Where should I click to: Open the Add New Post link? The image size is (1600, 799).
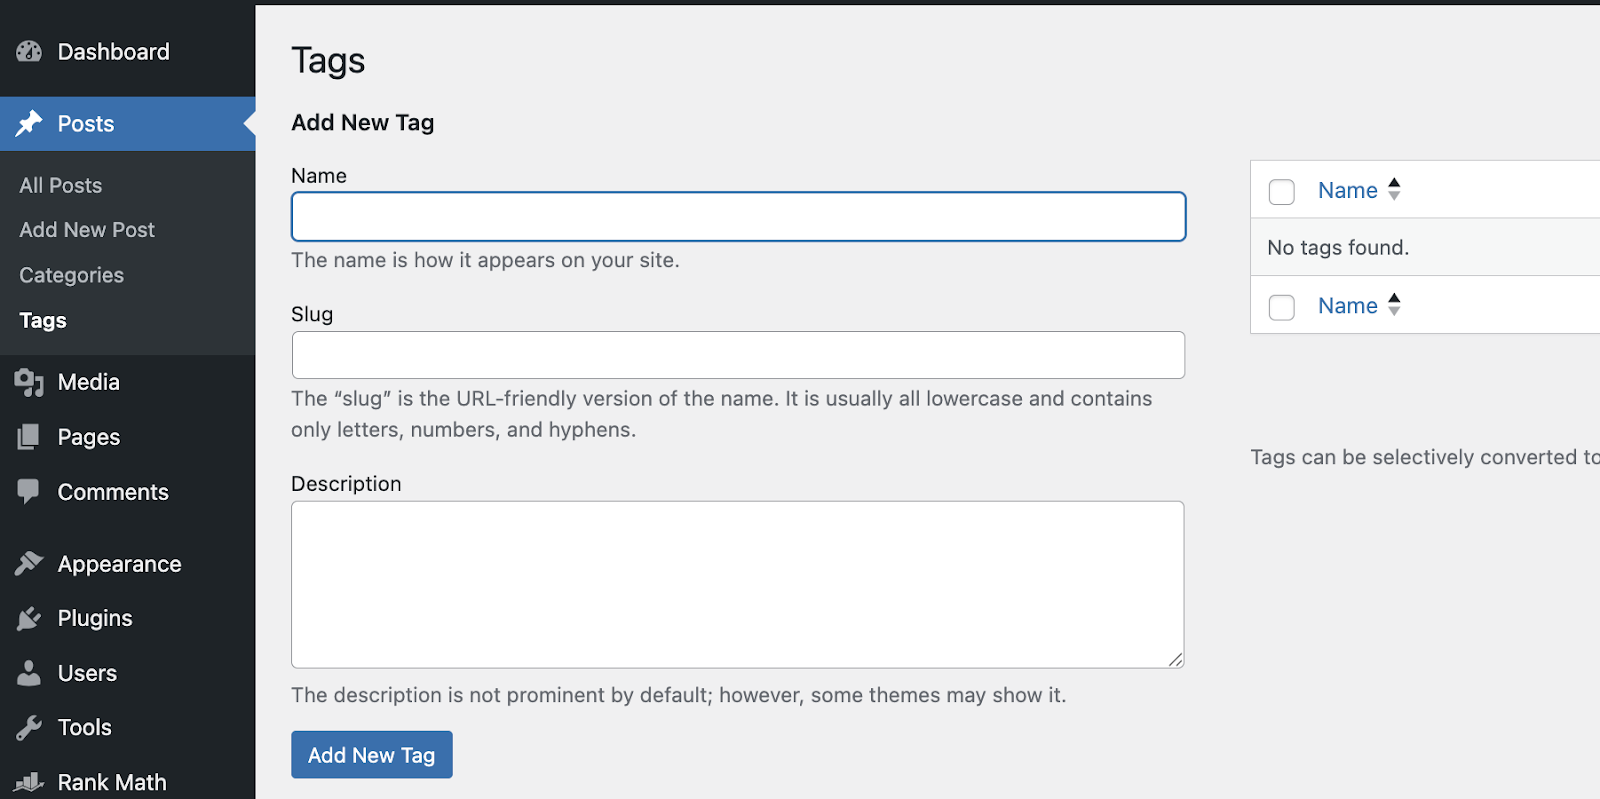(x=86, y=229)
